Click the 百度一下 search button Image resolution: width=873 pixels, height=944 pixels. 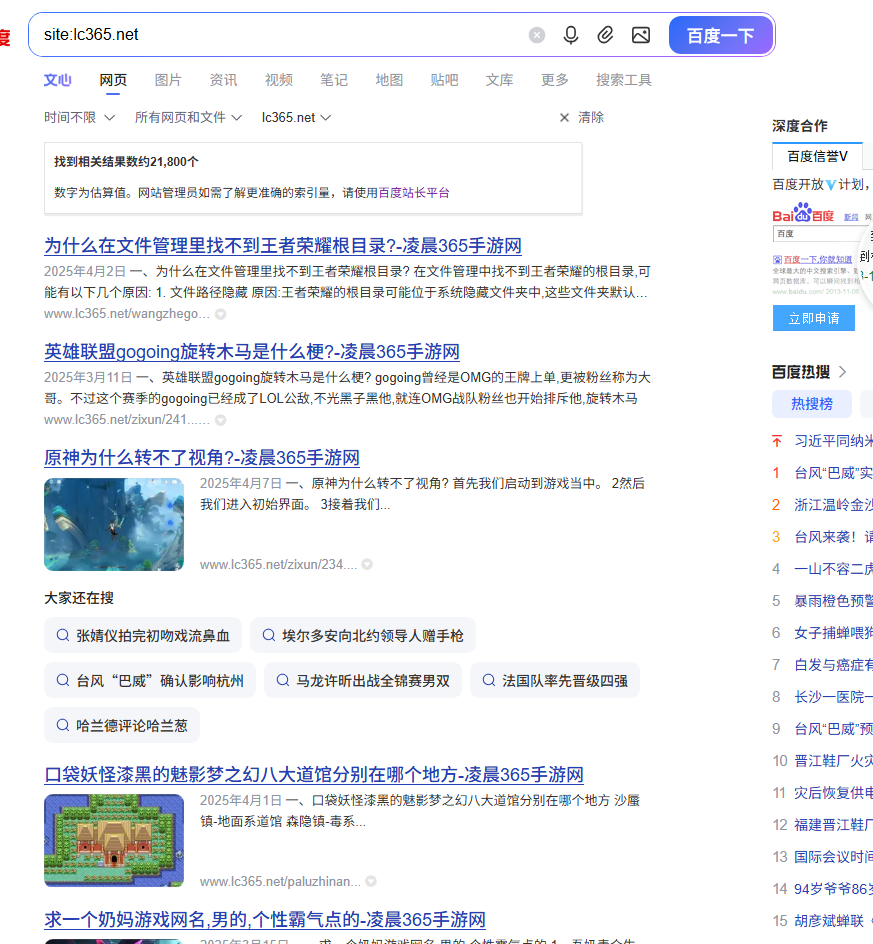click(721, 36)
